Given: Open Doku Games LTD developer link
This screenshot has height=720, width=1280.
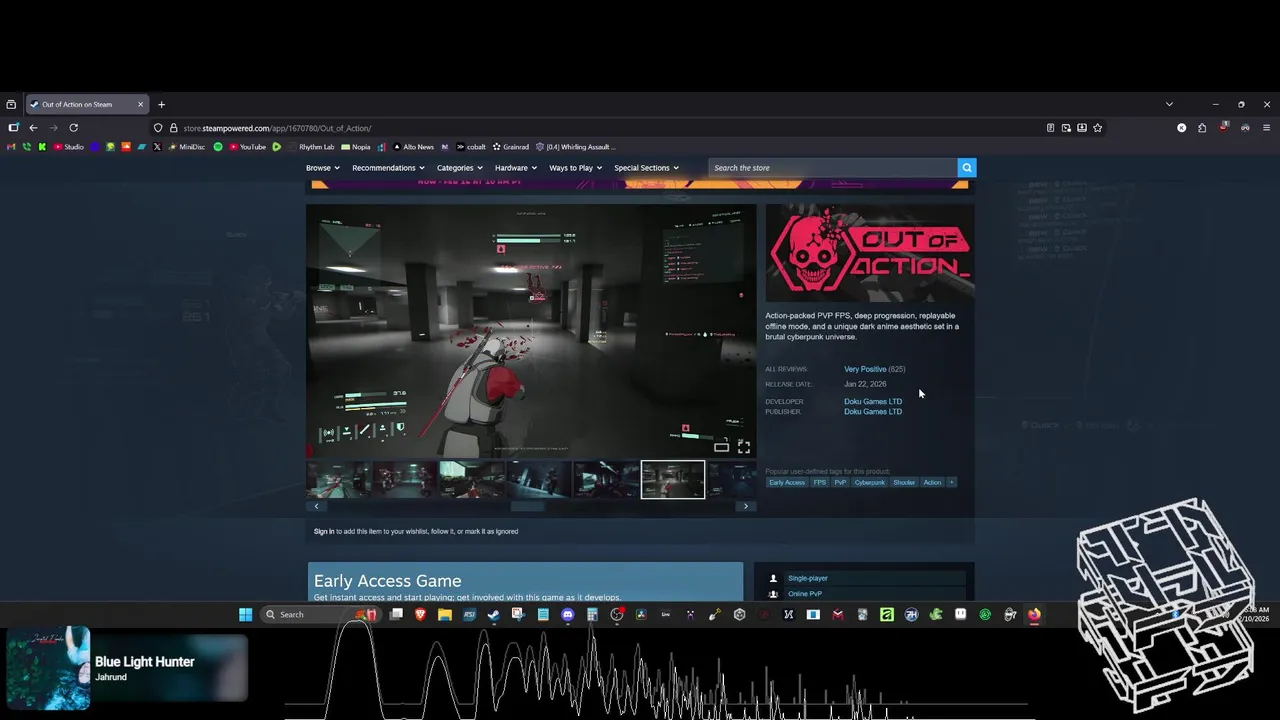Looking at the screenshot, I should tap(873, 401).
